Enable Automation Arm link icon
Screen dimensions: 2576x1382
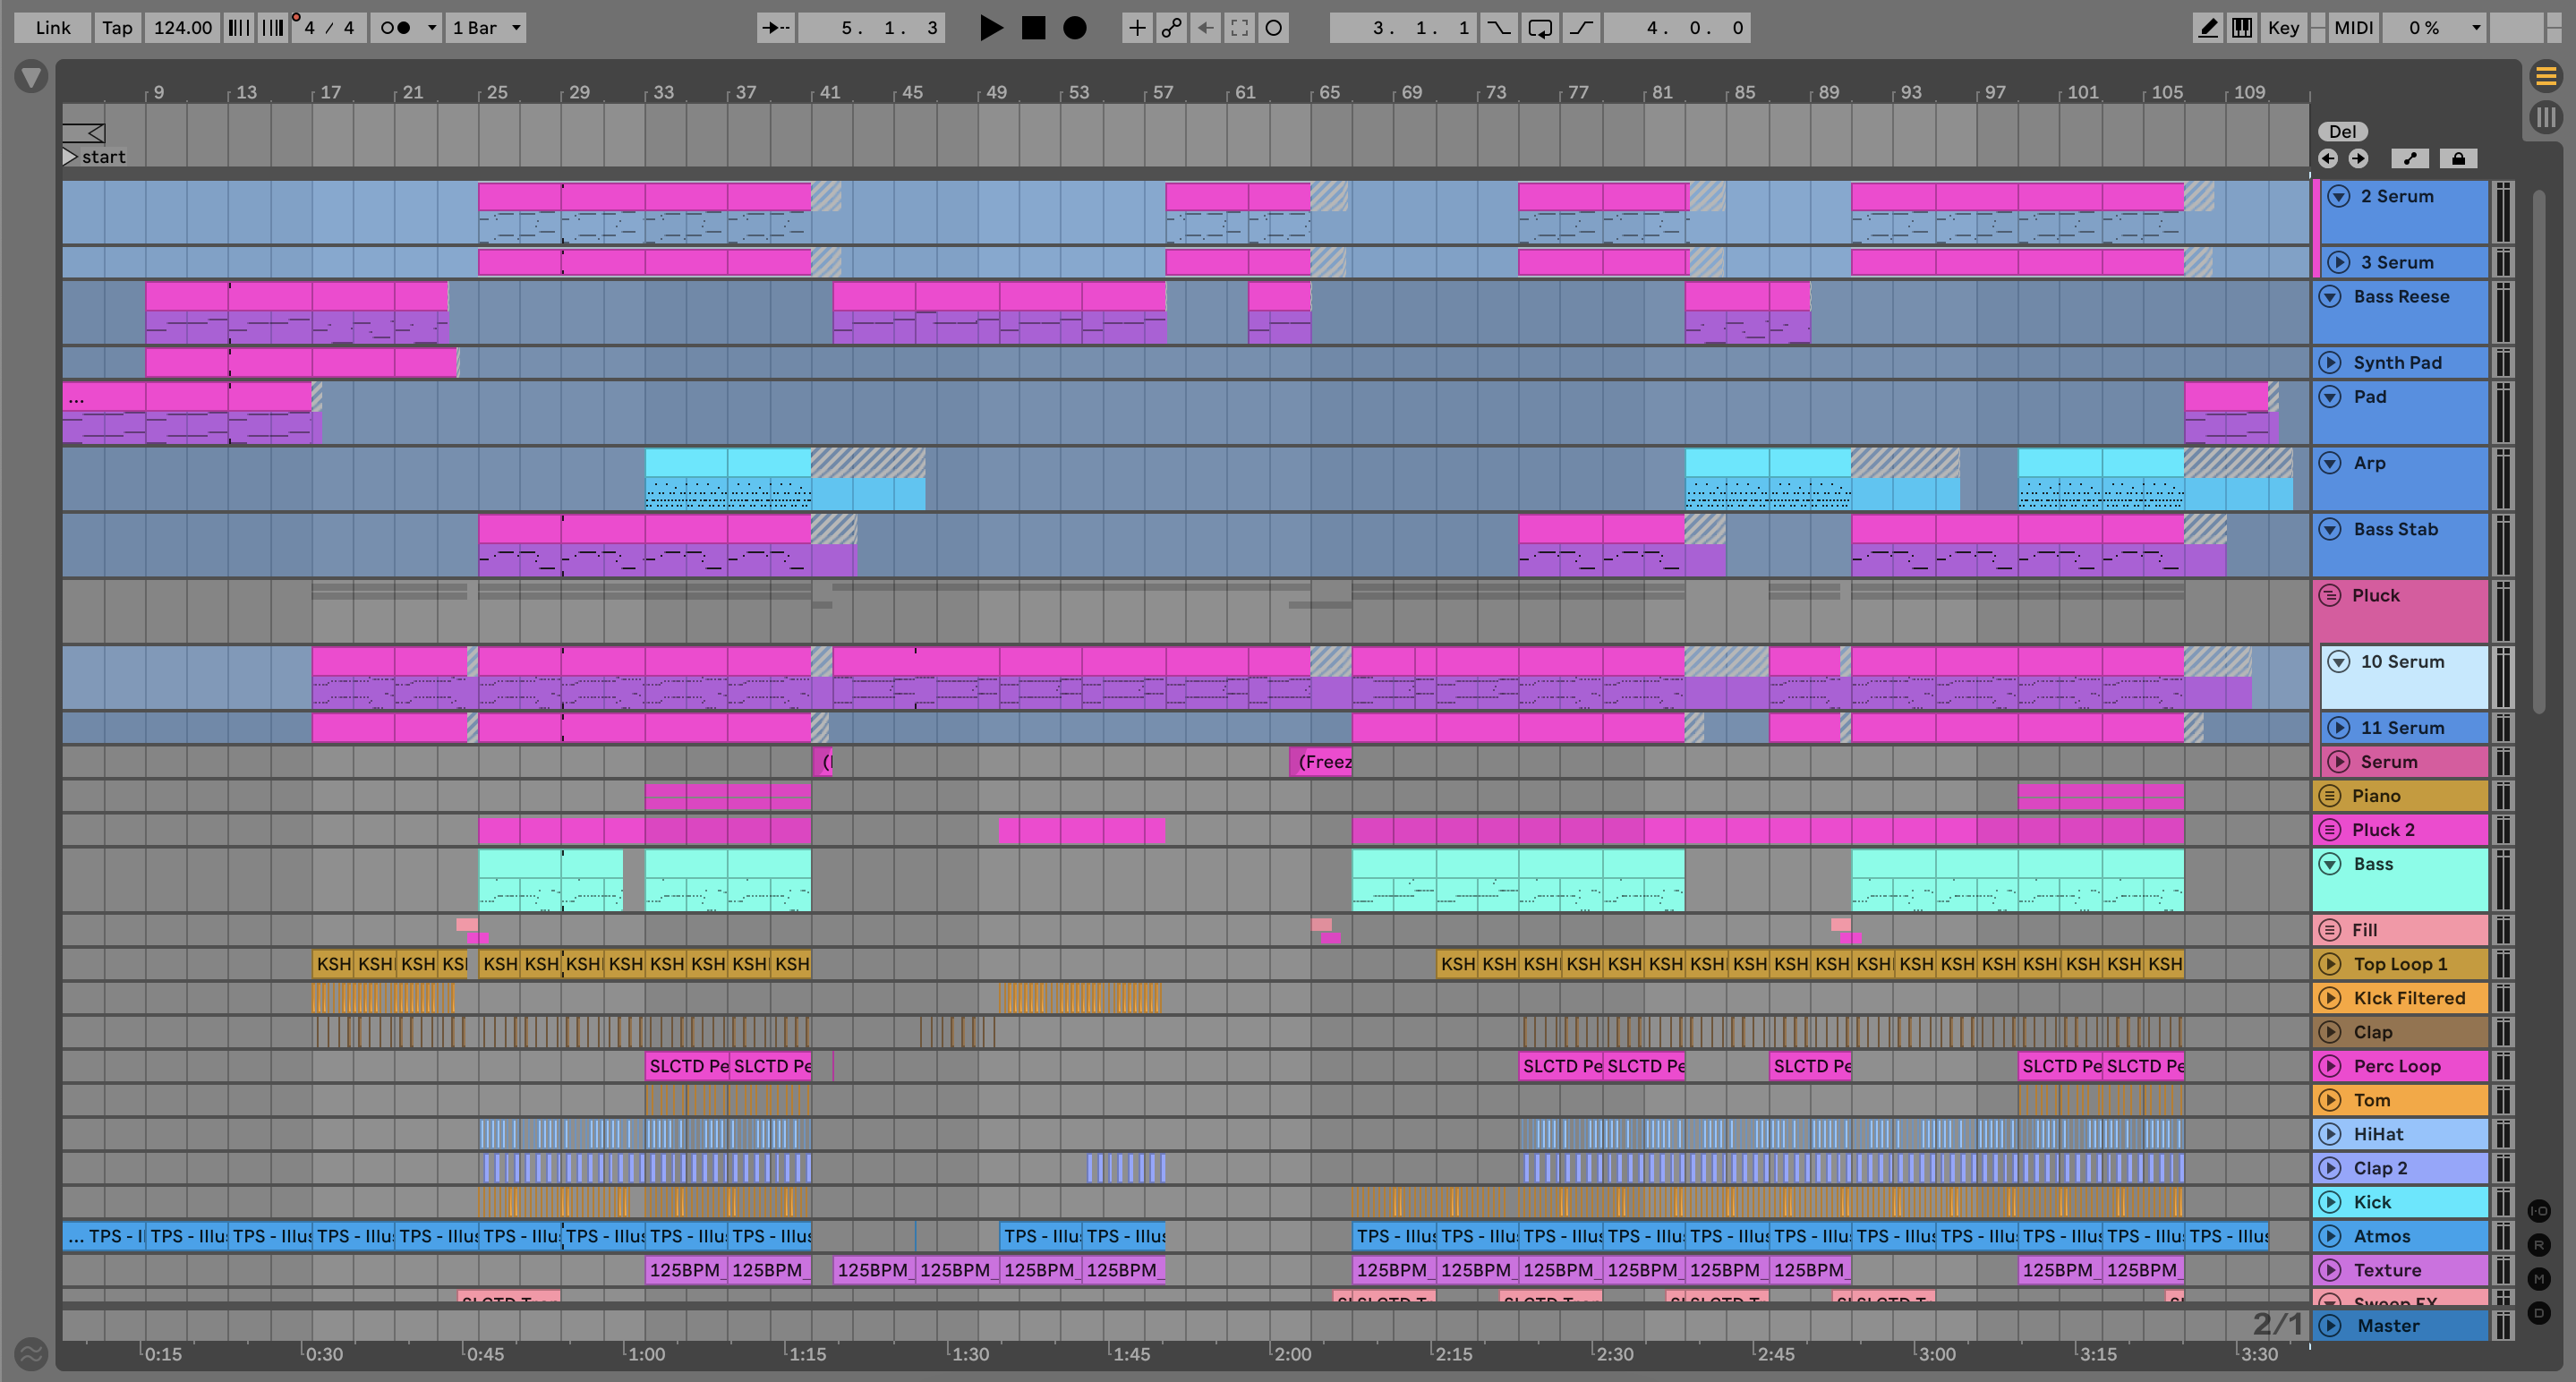[x=1171, y=28]
